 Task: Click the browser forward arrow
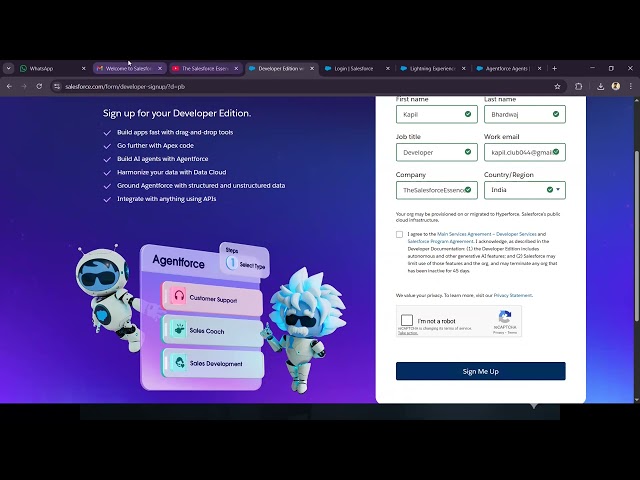(x=24, y=87)
